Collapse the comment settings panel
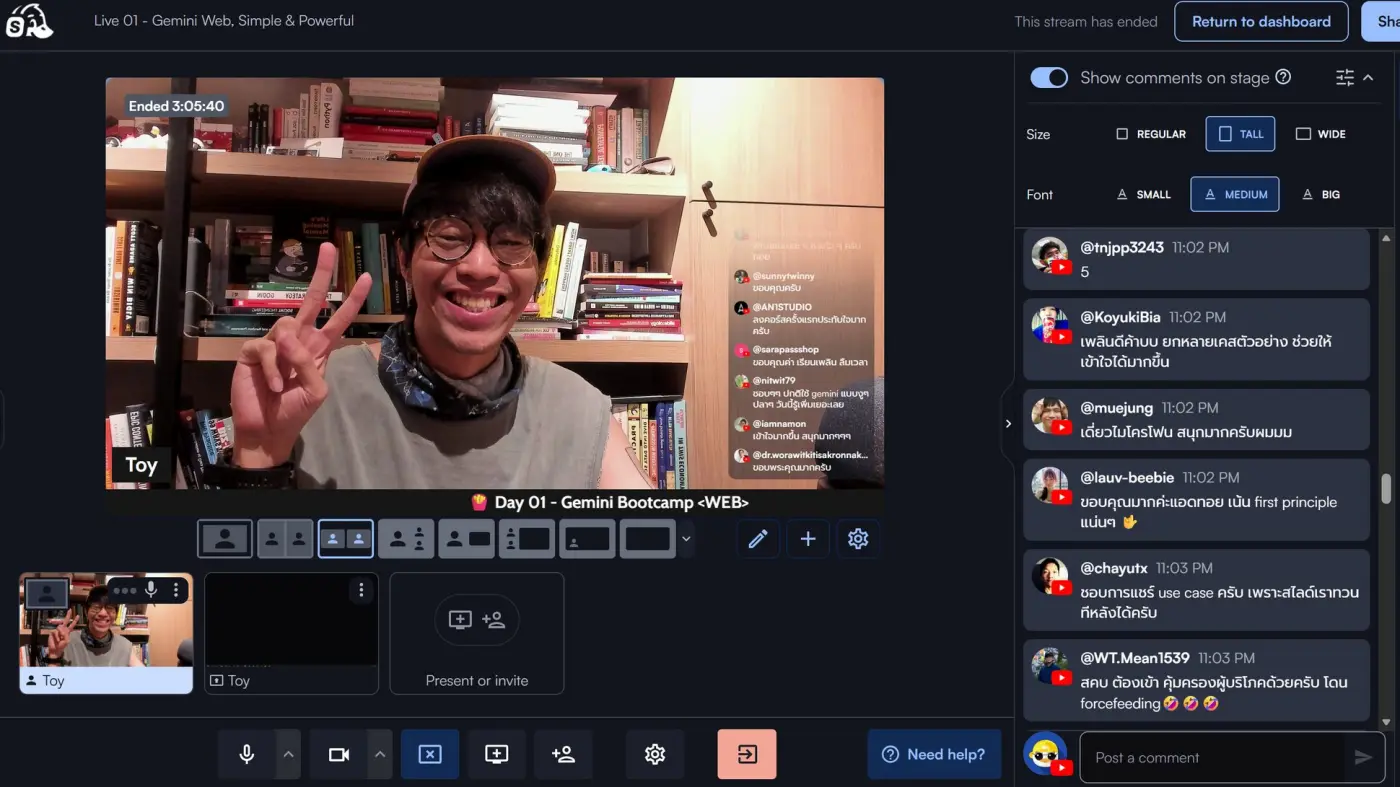The width and height of the screenshot is (1400, 787). point(1369,77)
